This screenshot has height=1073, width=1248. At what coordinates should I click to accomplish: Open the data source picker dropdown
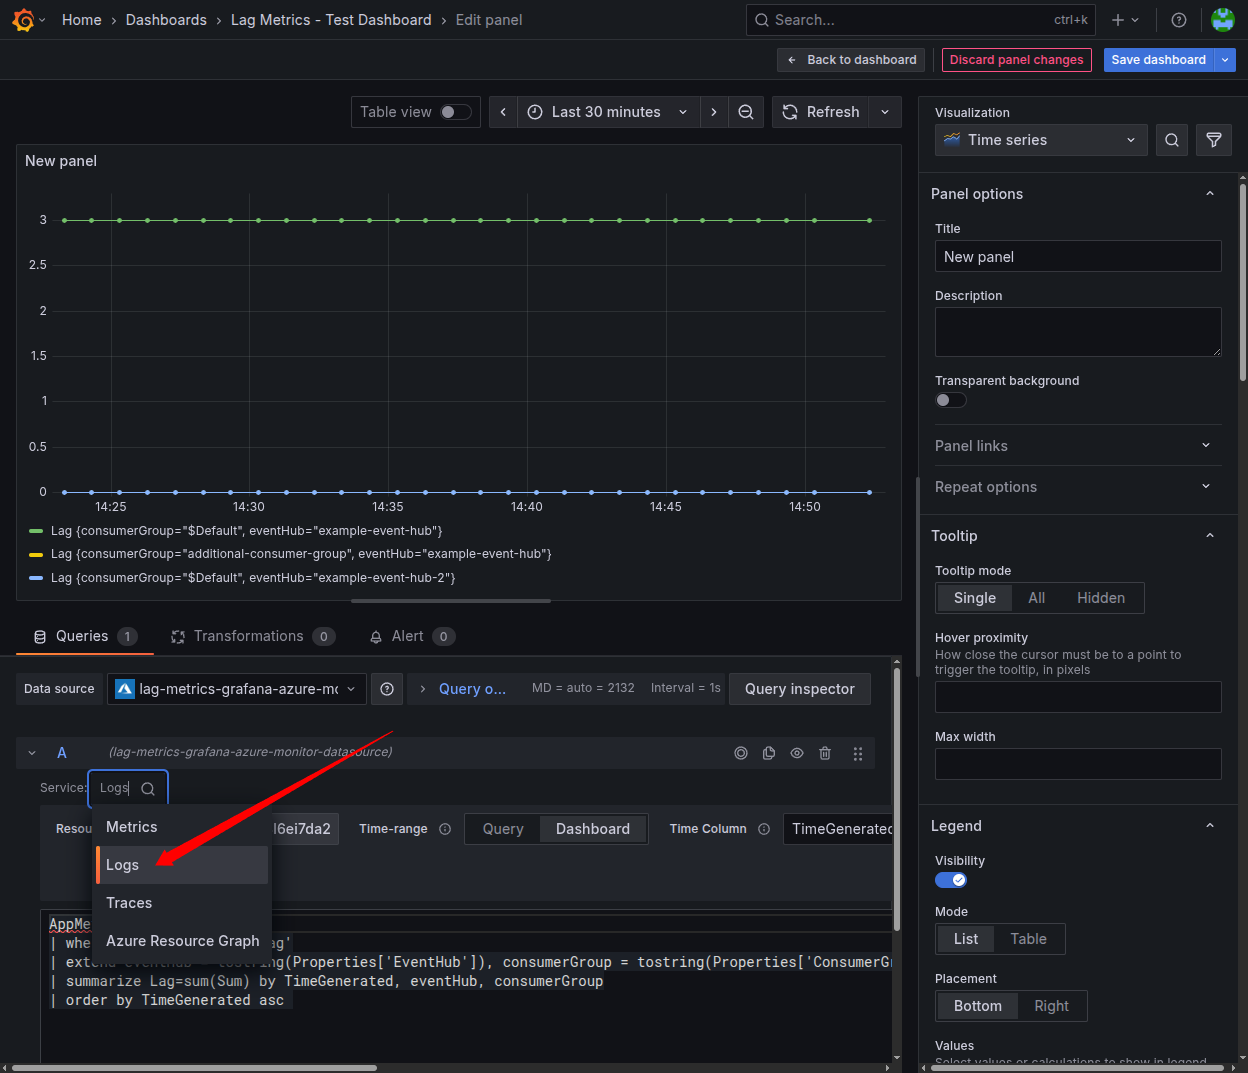[x=237, y=689]
